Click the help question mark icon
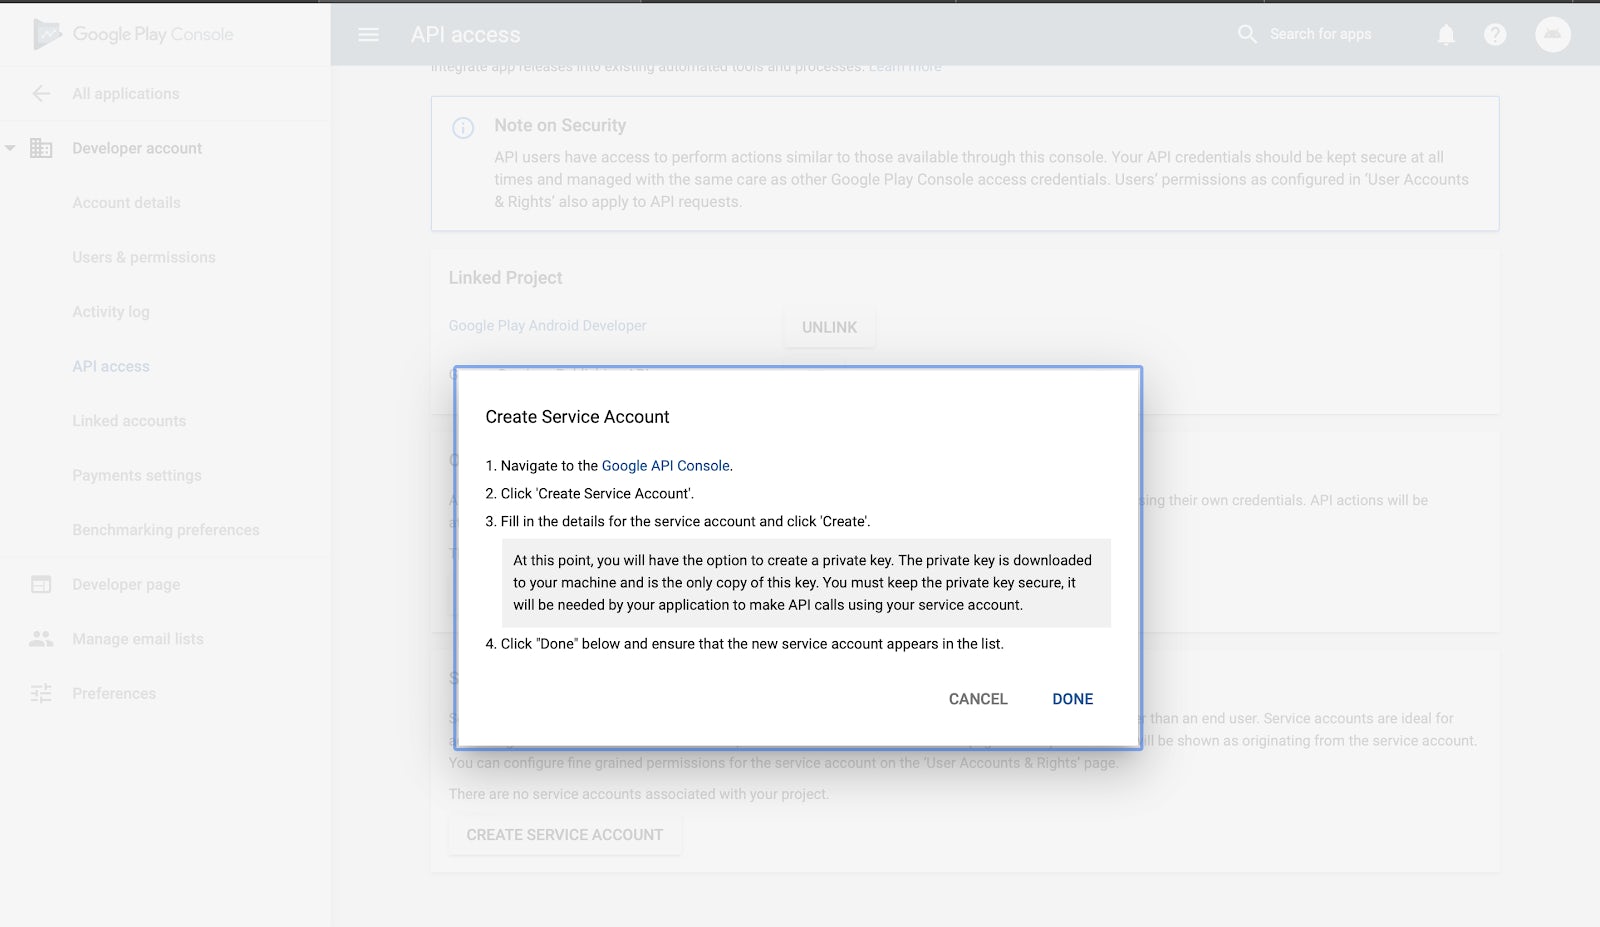The height and width of the screenshot is (927, 1600). pos(1495,35)
